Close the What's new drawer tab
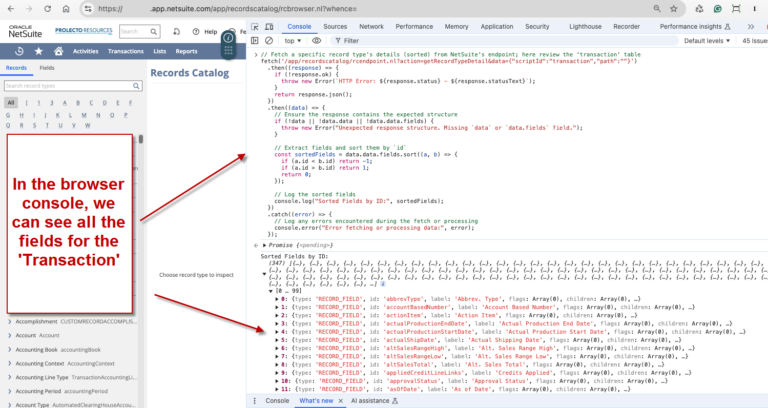 click(341, 401)
